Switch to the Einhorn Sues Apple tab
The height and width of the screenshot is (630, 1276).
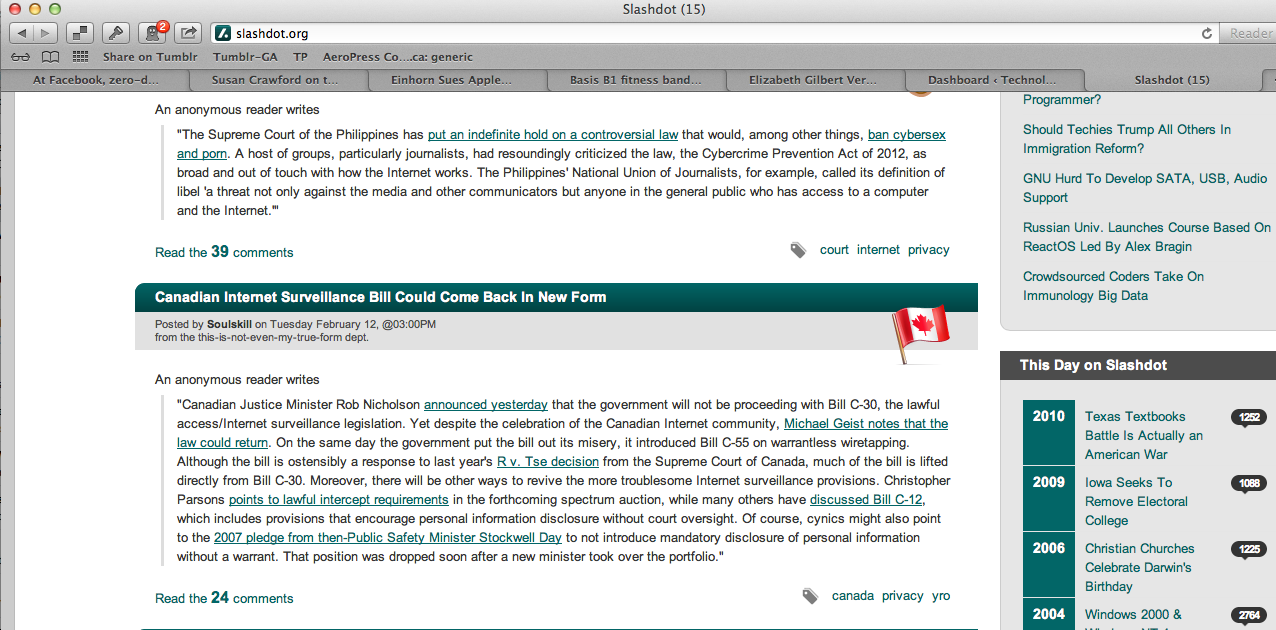tap(458, 80)
